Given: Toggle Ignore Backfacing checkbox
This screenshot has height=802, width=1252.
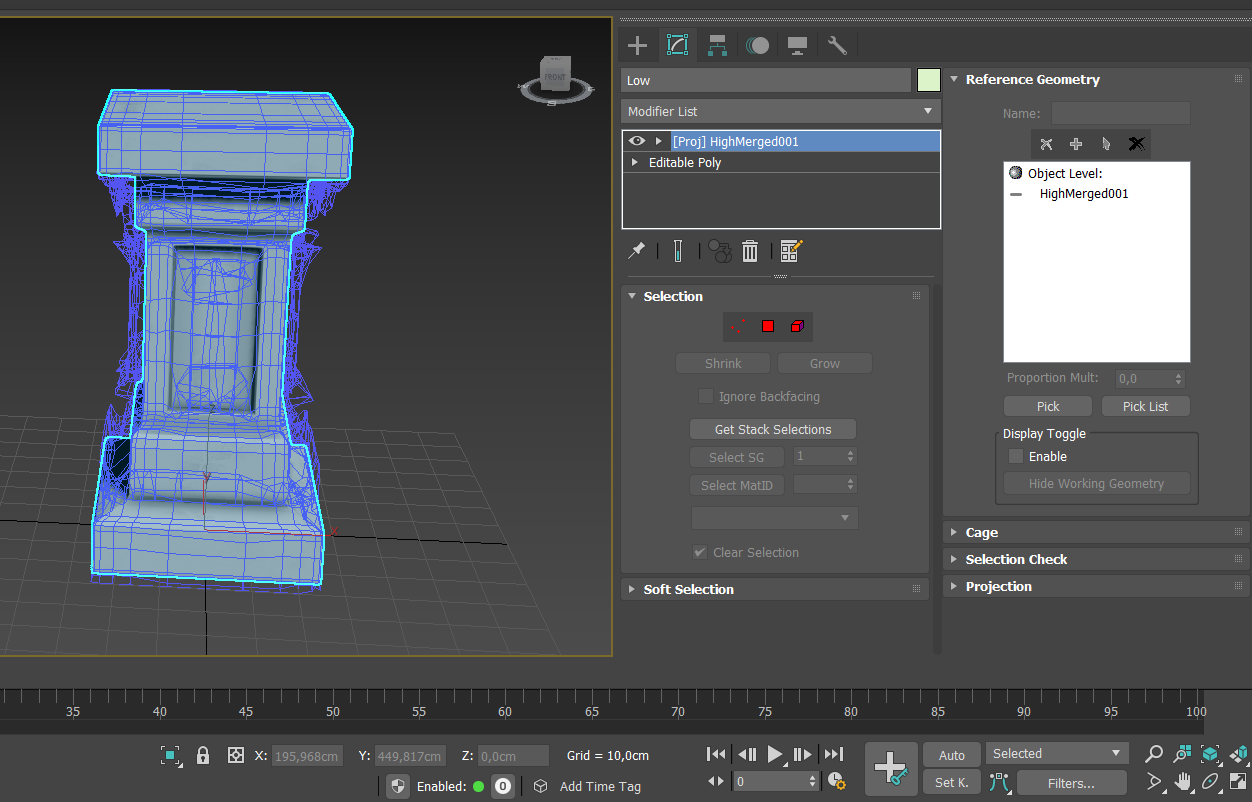Looking at the screenshot, I should click(706, 396).
